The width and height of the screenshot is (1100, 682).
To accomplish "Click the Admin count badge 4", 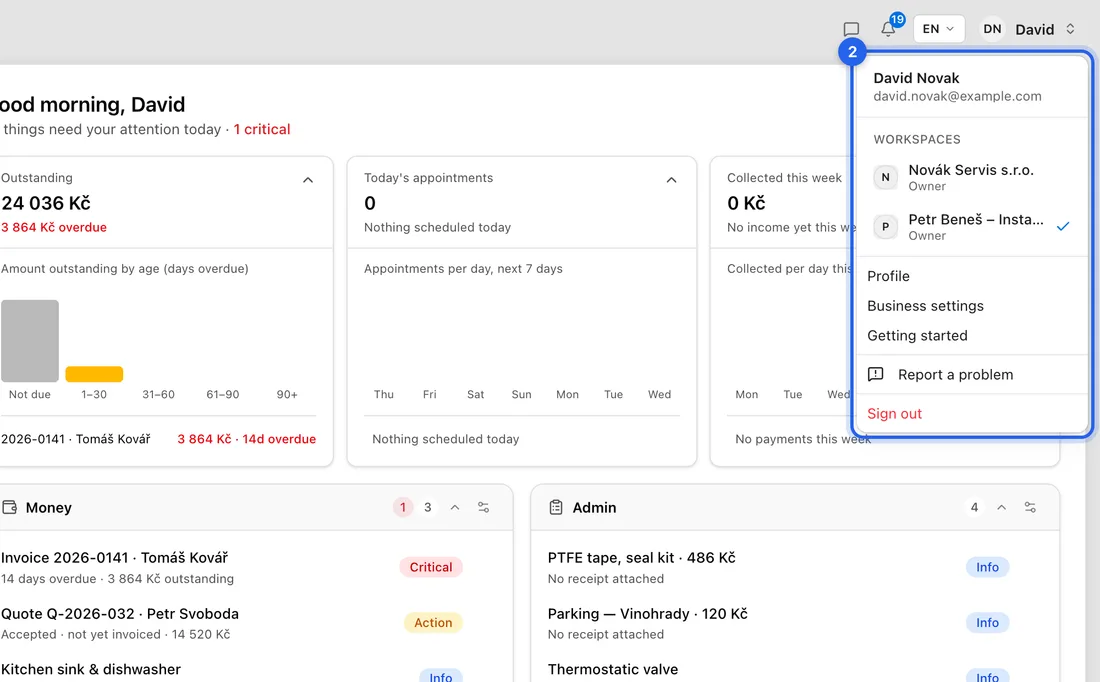I will click(x=974, y=507).
